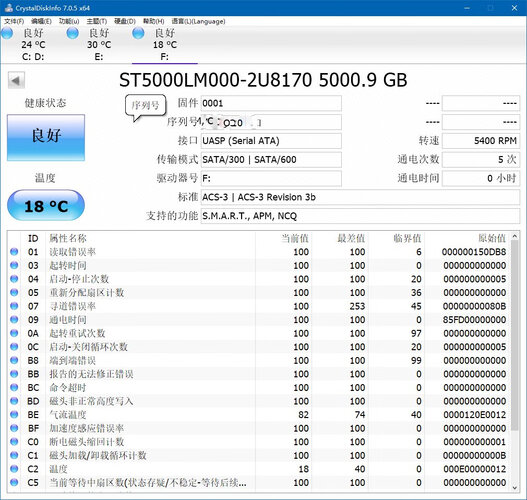Select the C: D: drive status orb
Screen dimensions: 527x500
point(7,33)
